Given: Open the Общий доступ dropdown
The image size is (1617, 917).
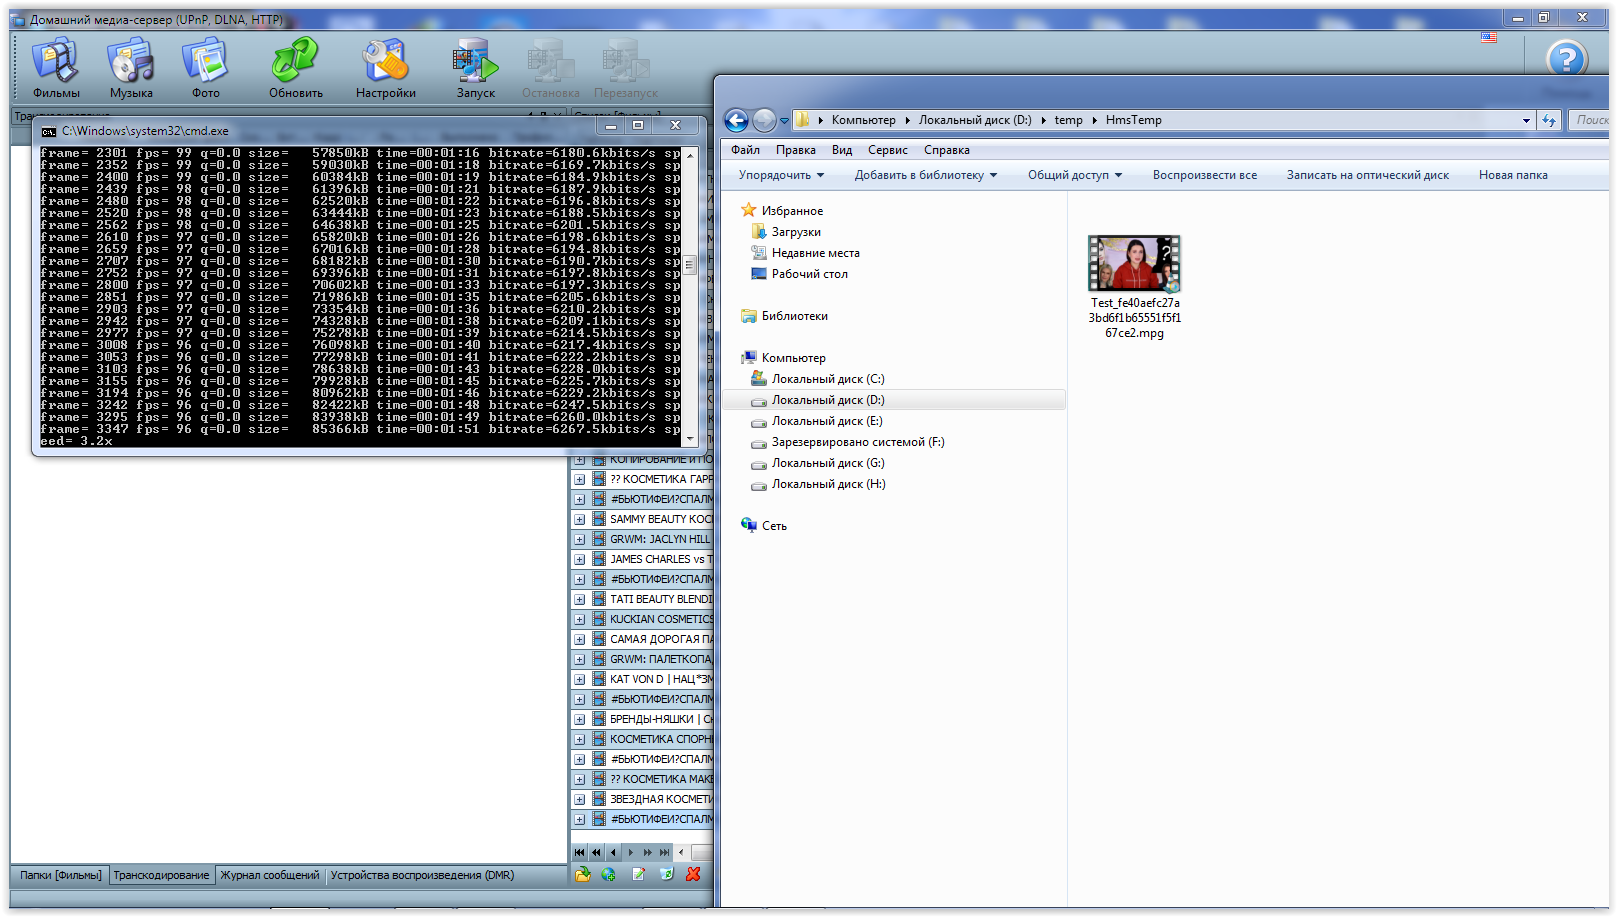Looking at the screenshot, I should click(x=1074, y=175).
